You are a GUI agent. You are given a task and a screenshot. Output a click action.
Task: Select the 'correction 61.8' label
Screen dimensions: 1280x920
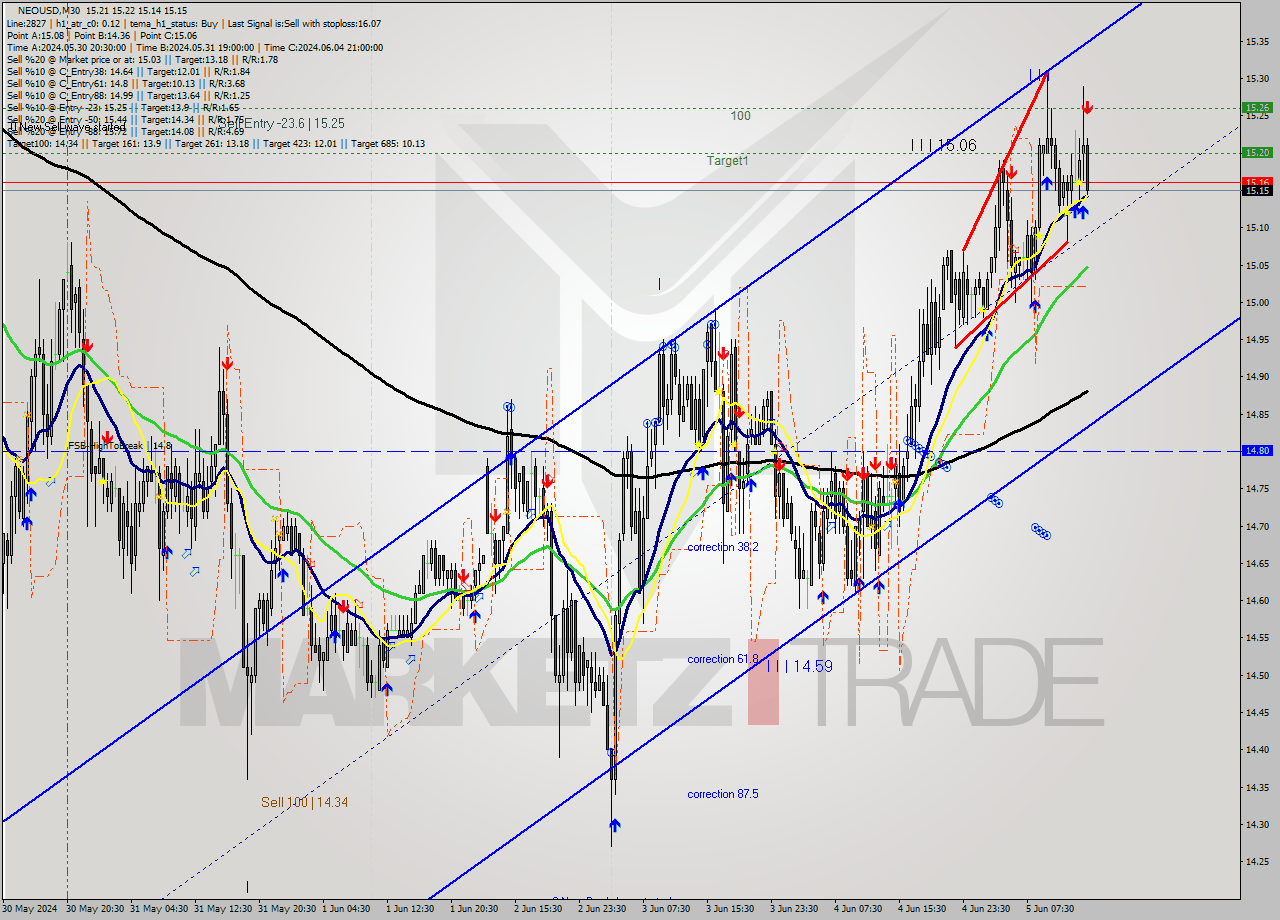pos(723,659)
